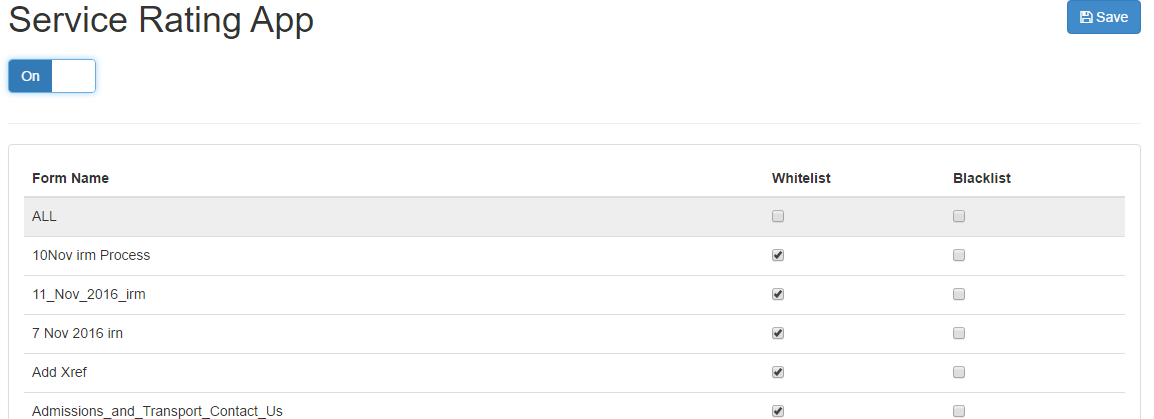Check the Add Xref Blacklist checkbox

coord(959,373)
